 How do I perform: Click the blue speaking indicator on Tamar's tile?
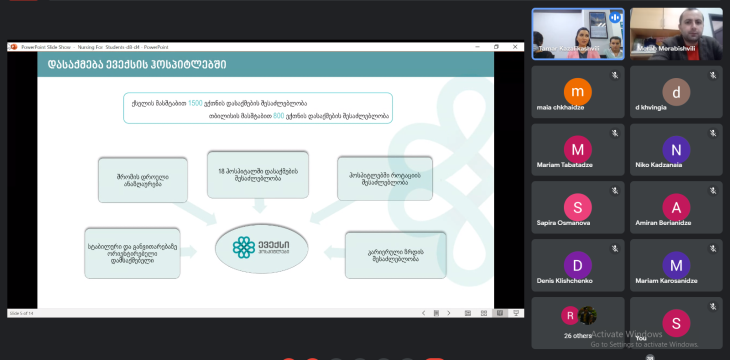coord(615,17)
